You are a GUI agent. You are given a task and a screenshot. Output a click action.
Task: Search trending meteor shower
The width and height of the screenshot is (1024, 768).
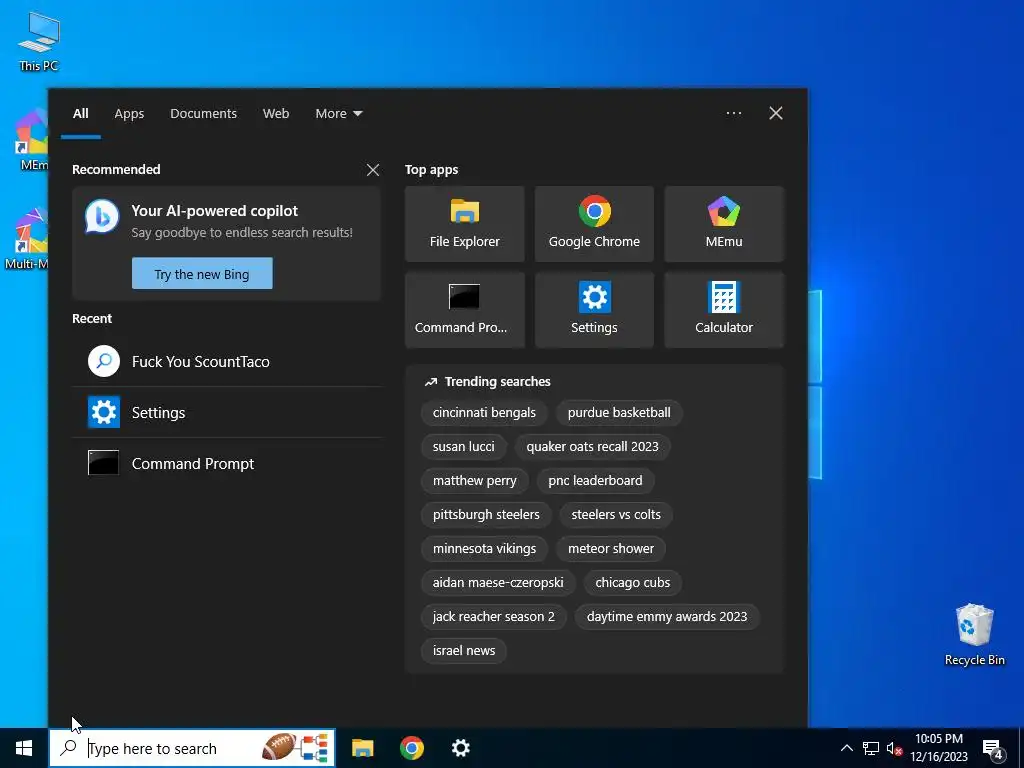tap(611, 549)
